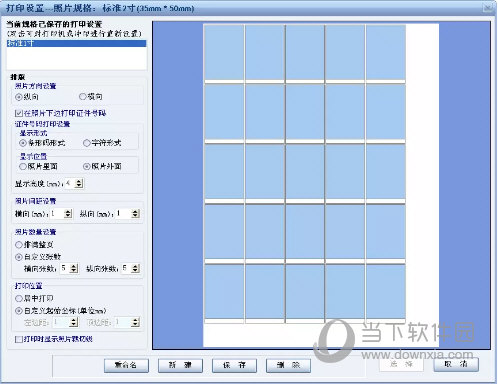Image resolution: width=498 pixels, height=384 pixels.
Task: Select the highlighted saved print setting entry
Action: (76, 43)
